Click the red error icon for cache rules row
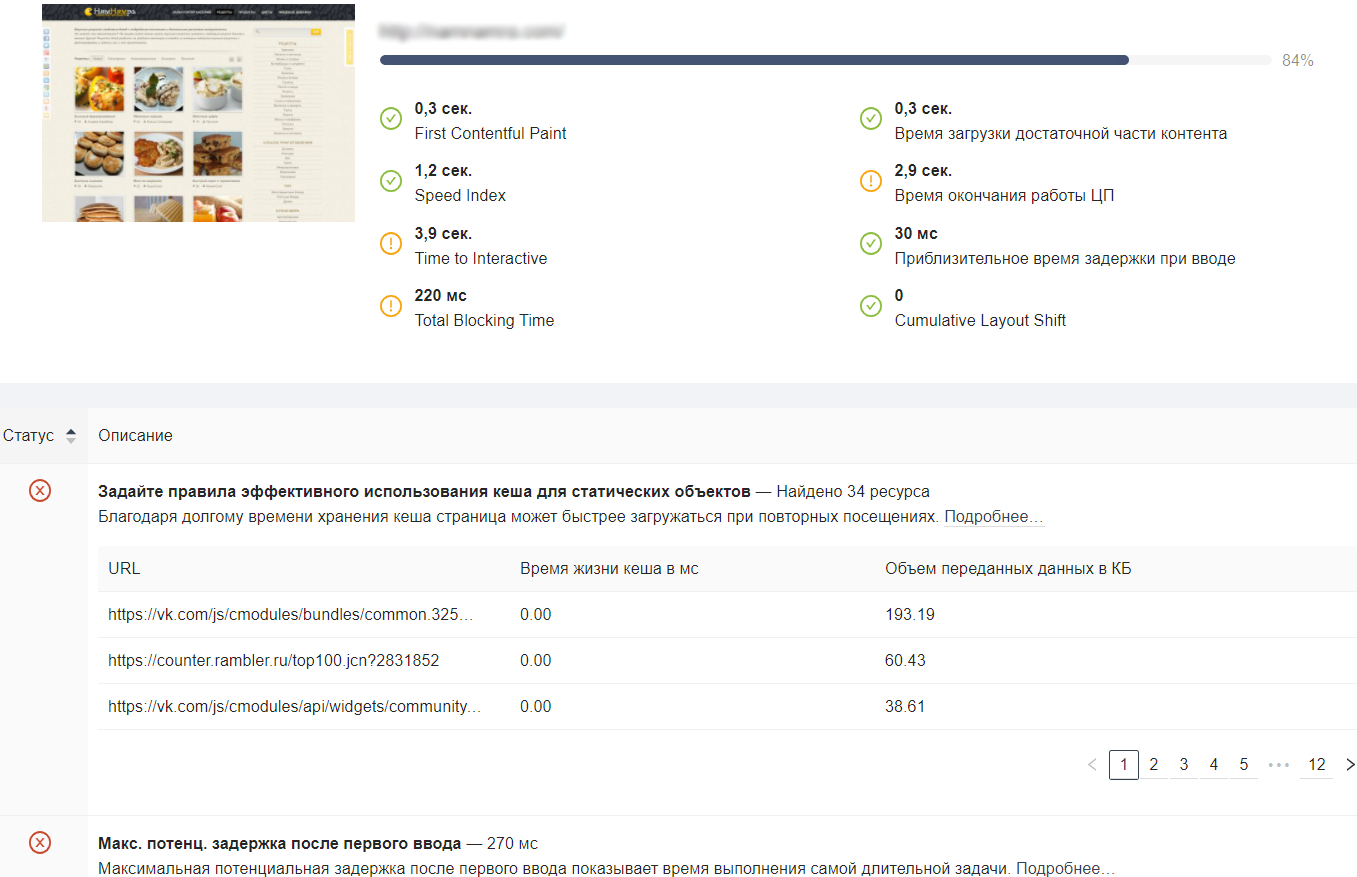This screenshot has height=877, width=1357. coord(40,490)
